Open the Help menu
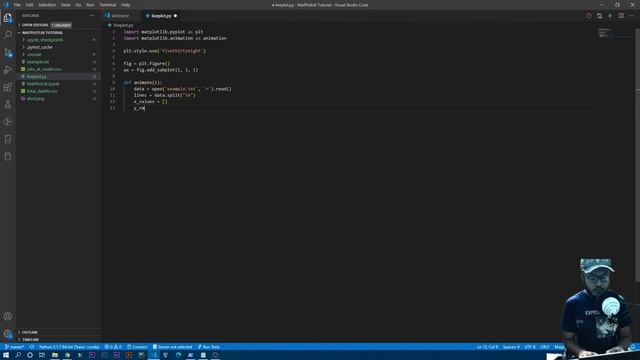 [125, 5]
